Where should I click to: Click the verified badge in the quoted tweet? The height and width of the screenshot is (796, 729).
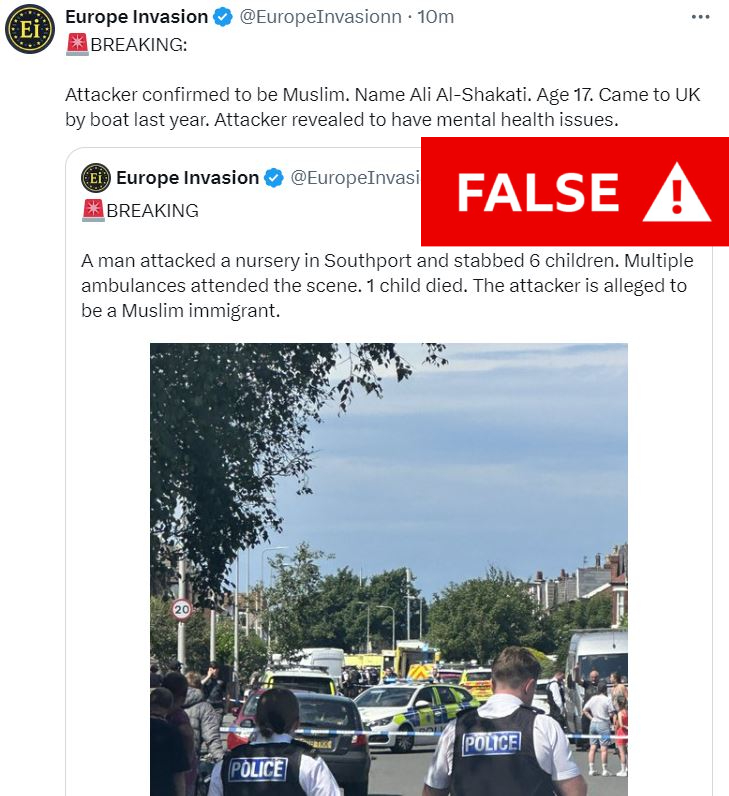pos(274,178)
